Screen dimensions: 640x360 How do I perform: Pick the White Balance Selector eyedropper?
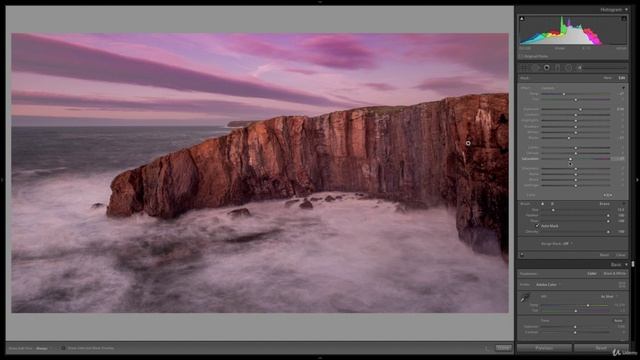[525, 299]
